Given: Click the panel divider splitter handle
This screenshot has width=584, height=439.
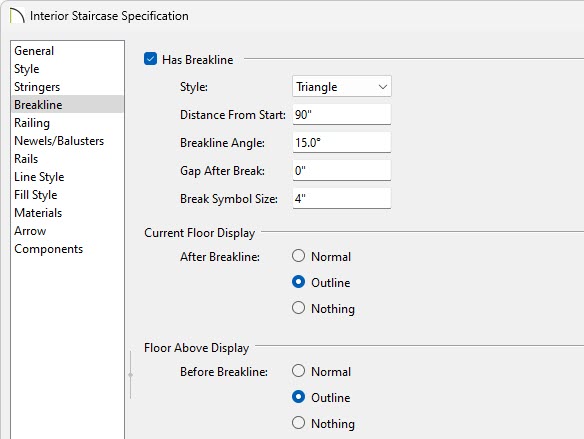Looking at the screenshot, I should pos(130,375).
